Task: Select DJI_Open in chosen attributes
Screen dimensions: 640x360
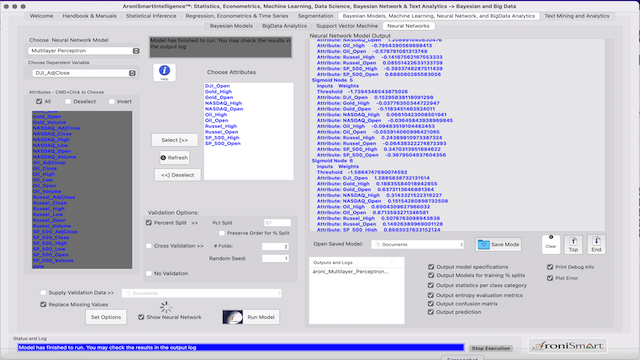Action: tap(217, 86)
